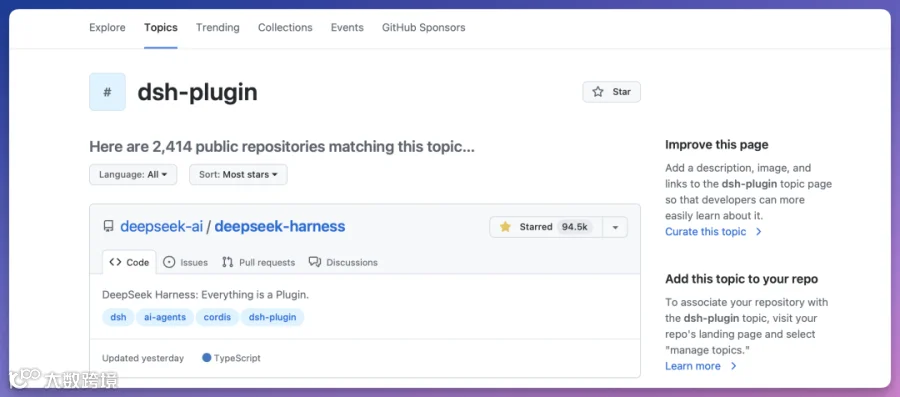Click the hash topic icon beside dsh-plugin
Screen dimensions: 900x397
[x=107, y=92]
